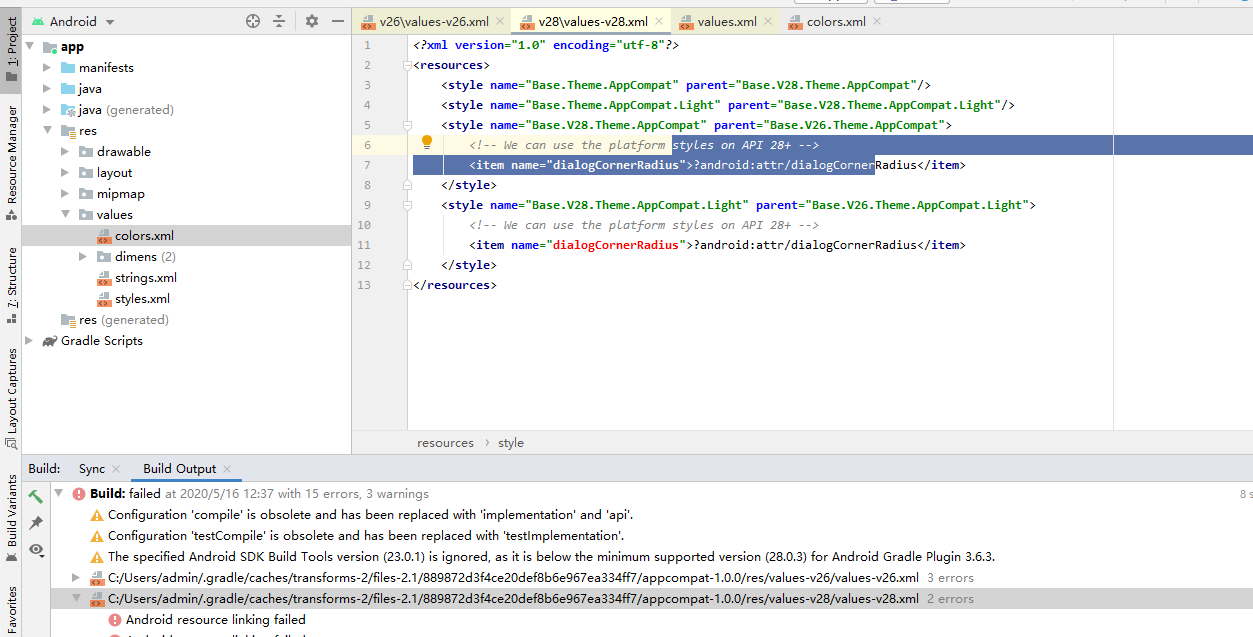The image size is (1253, 637).
Task: Select the res (generated) tree node
Action: (x=124, y=320)
